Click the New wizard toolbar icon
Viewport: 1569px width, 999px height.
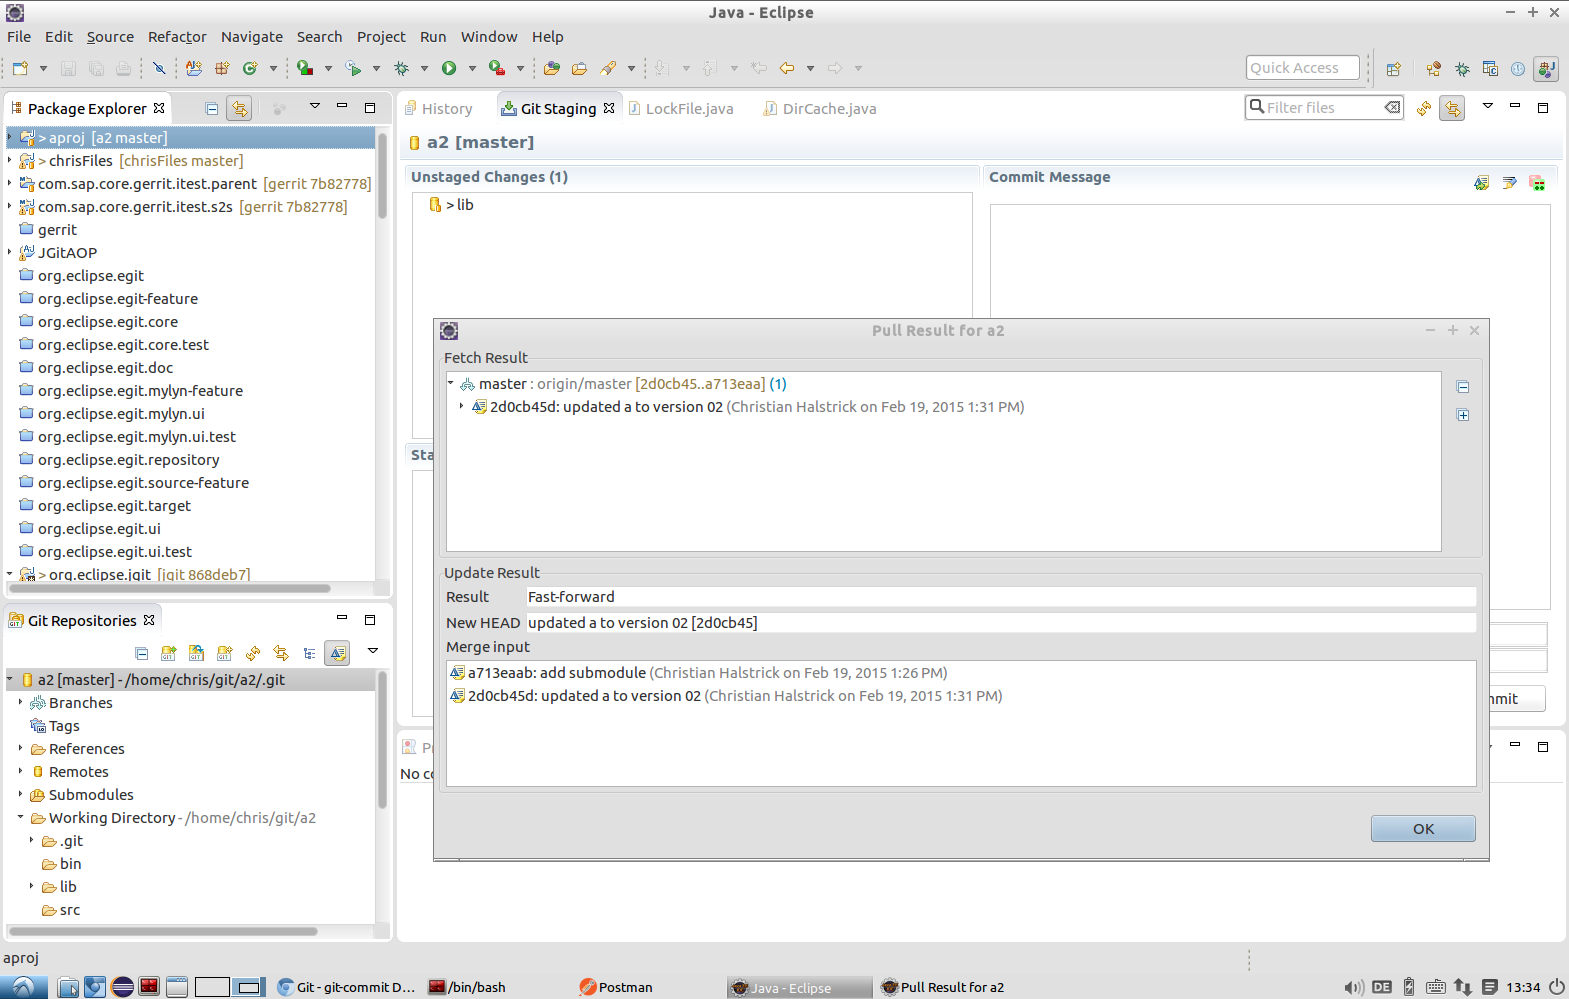[21, 68]
